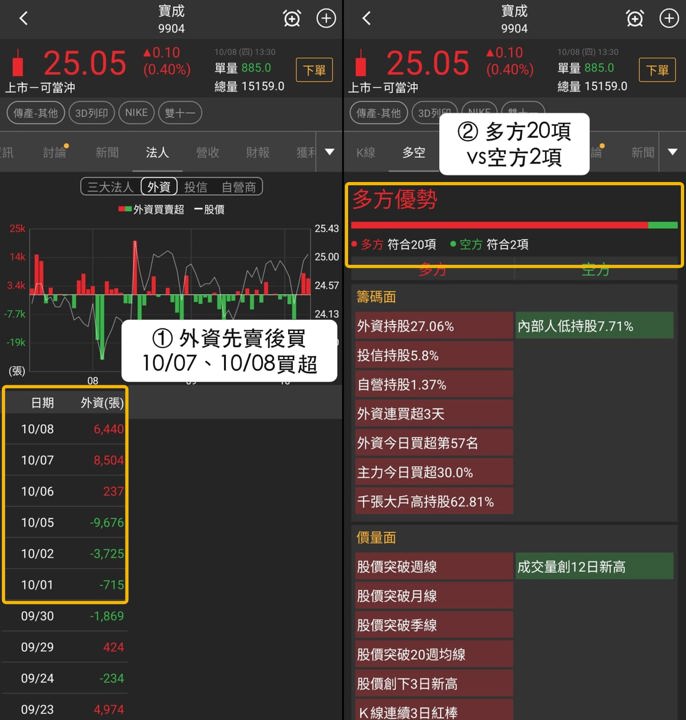Image resolution: width=686 pixels, height=720 pixels.
Task: Open 傳產-其他 tag in left panel
Action: coord(35,113)
